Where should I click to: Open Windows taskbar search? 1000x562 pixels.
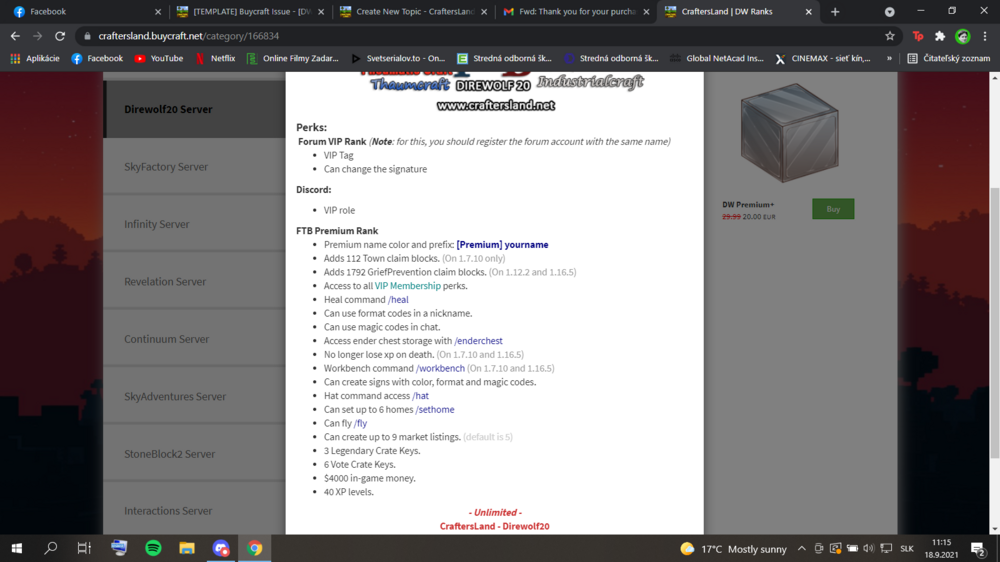point(50,549)
